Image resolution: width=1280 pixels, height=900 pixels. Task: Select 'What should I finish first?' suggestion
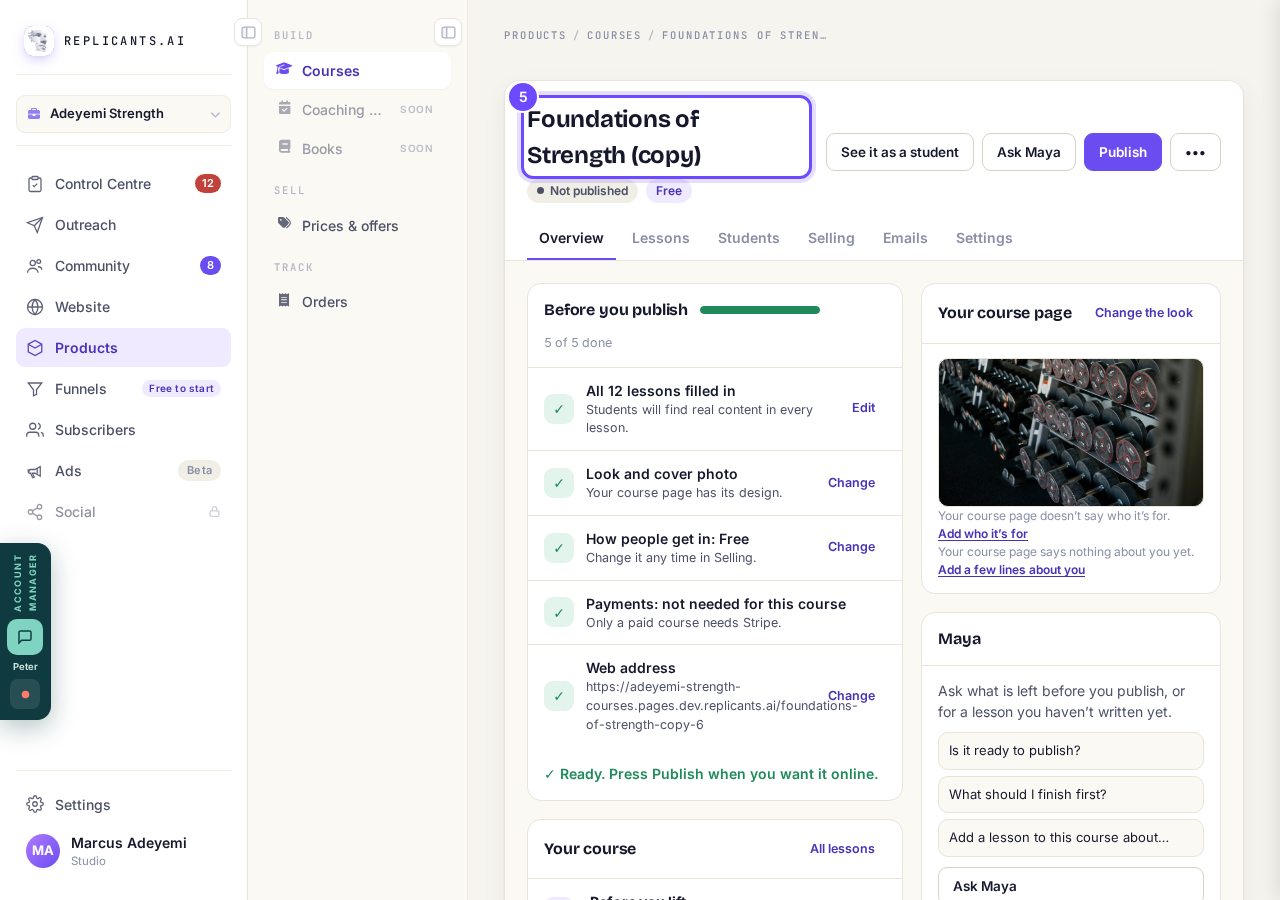(1071, 795)
